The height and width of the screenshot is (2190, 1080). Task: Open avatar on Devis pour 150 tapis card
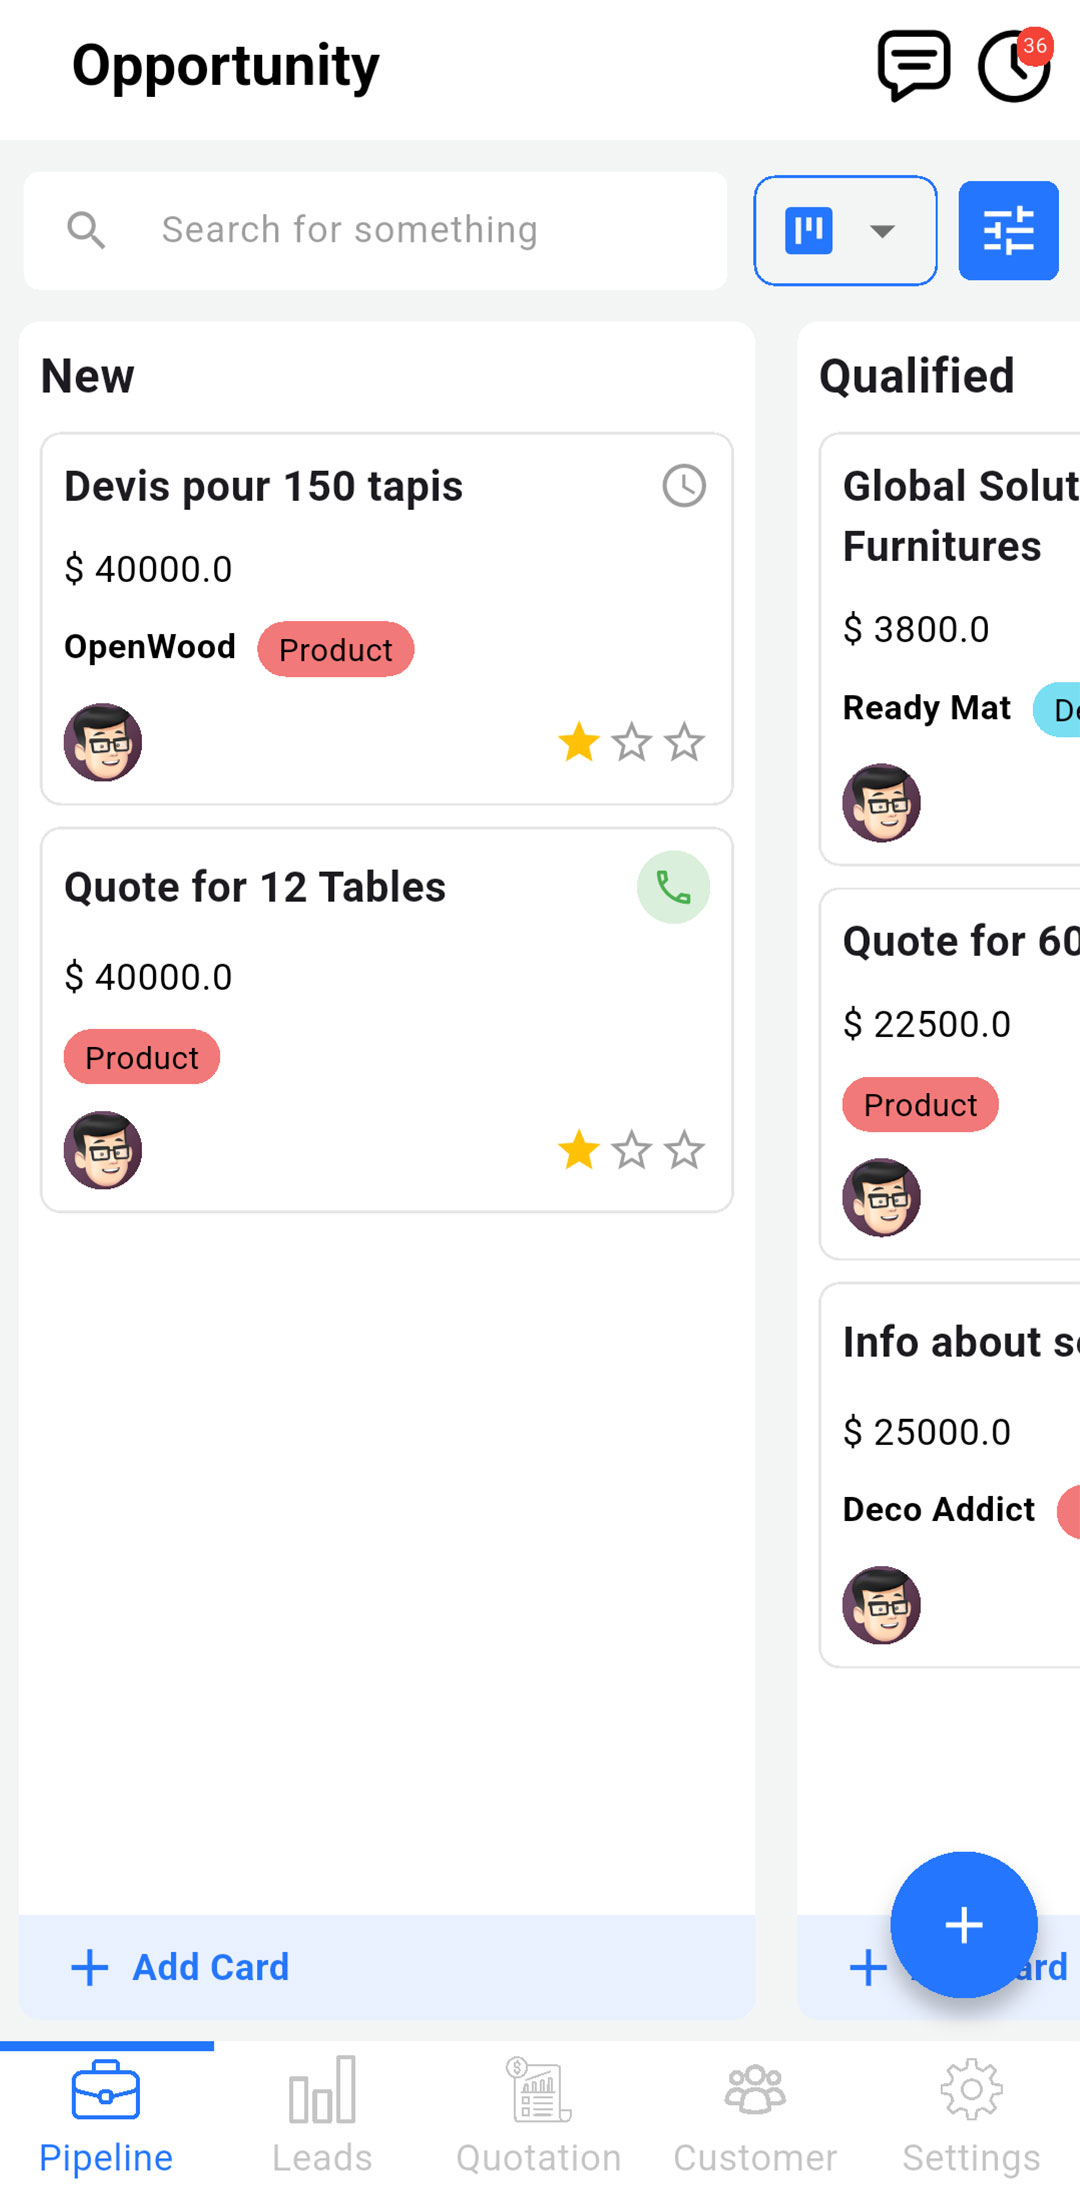103,742
